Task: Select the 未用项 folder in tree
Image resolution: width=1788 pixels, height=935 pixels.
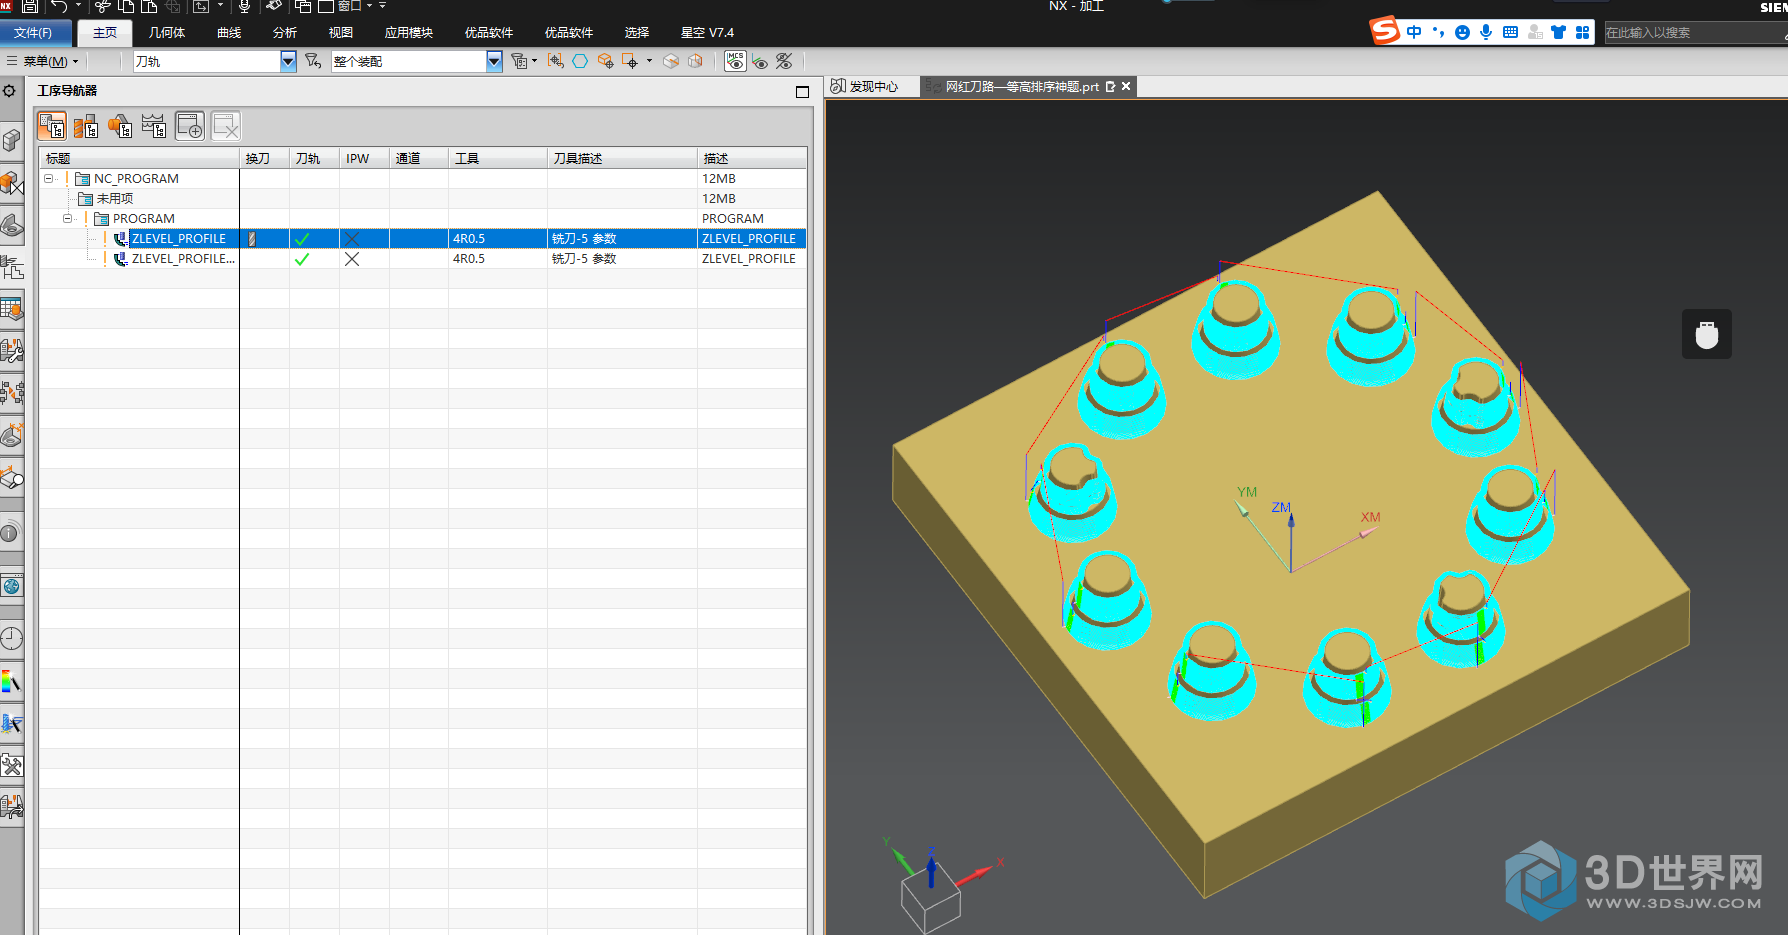Action: tap(115, 199)
